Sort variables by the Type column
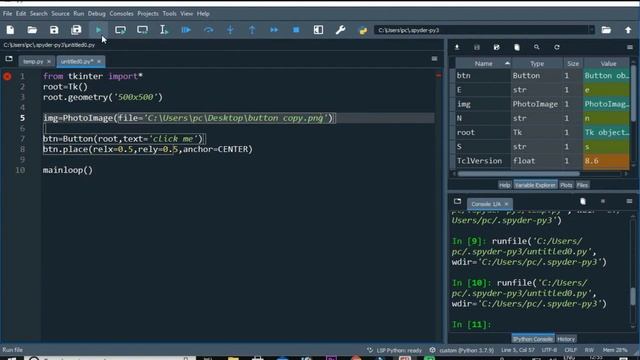This screenshot has height=360, width=640. click(537, 64)
